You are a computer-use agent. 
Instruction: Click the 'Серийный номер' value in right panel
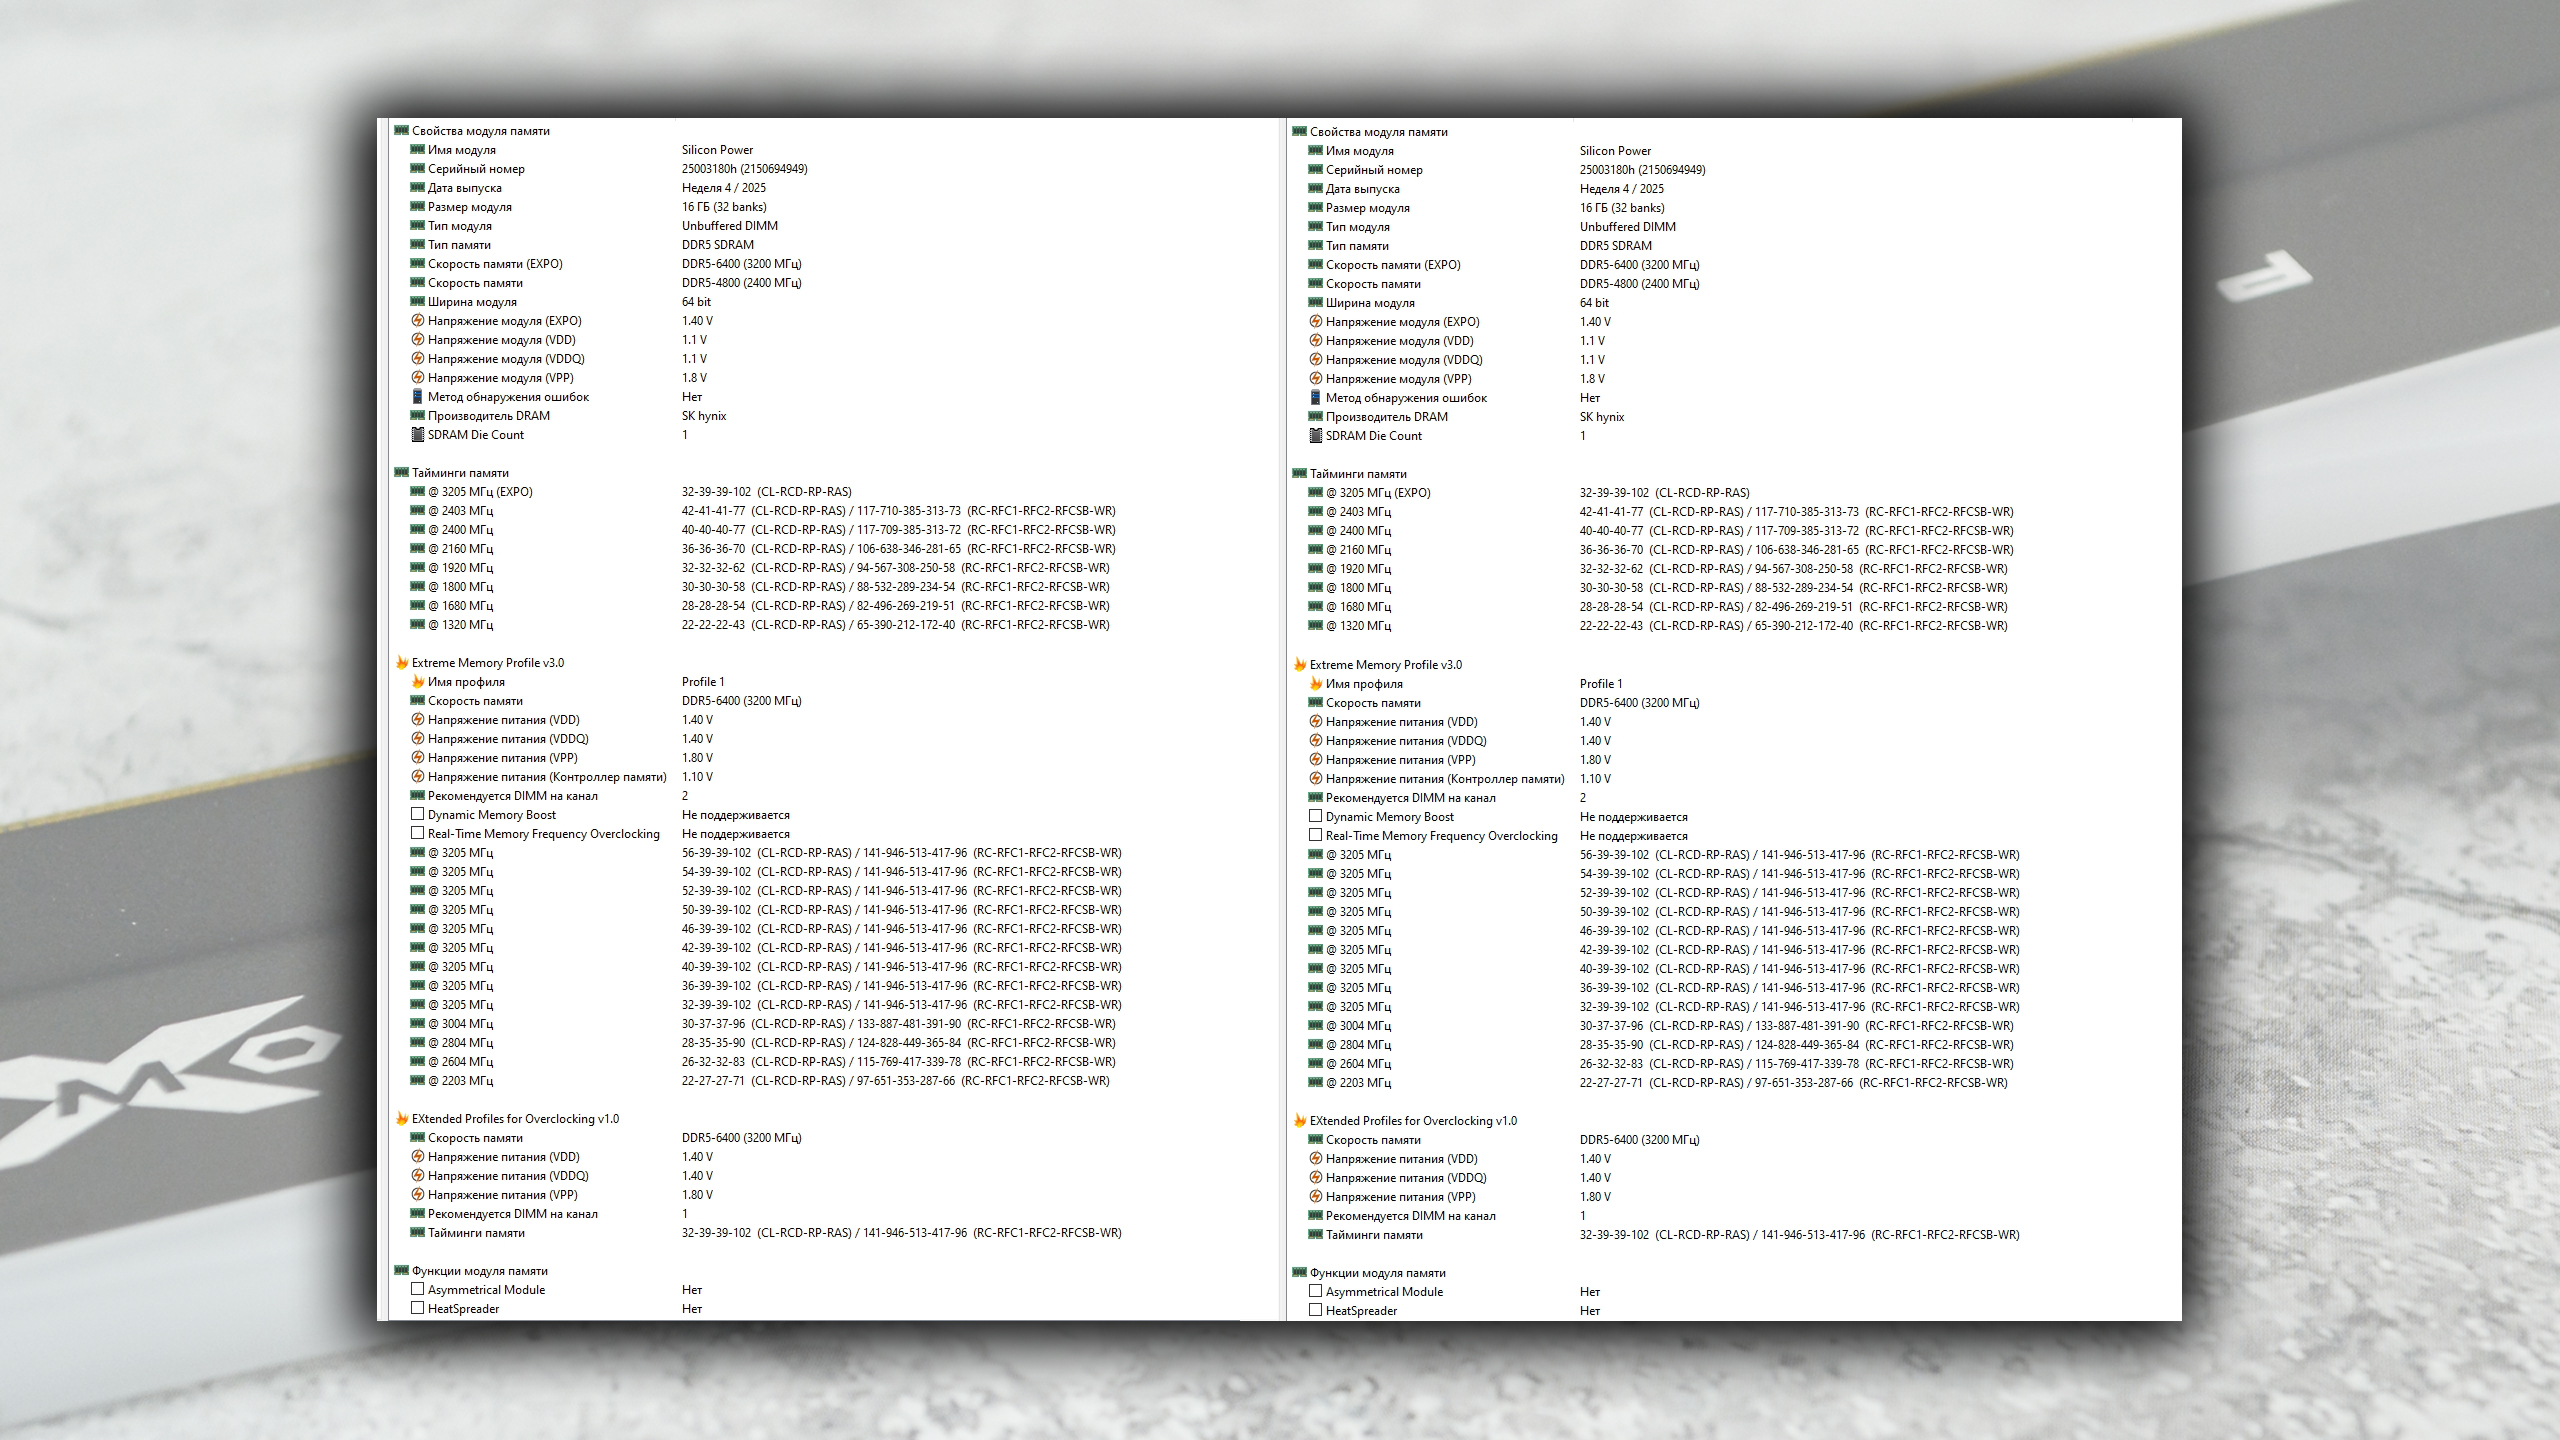1642,170
